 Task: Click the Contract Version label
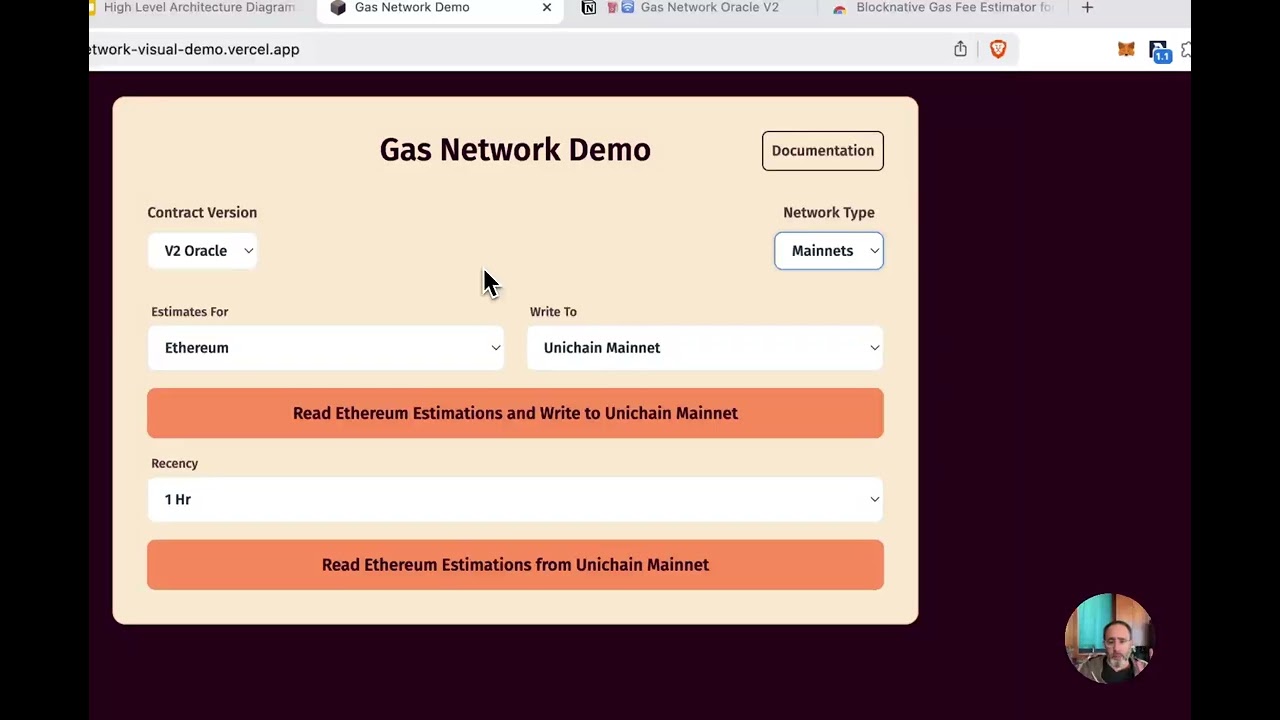click(x=202, y=212)
